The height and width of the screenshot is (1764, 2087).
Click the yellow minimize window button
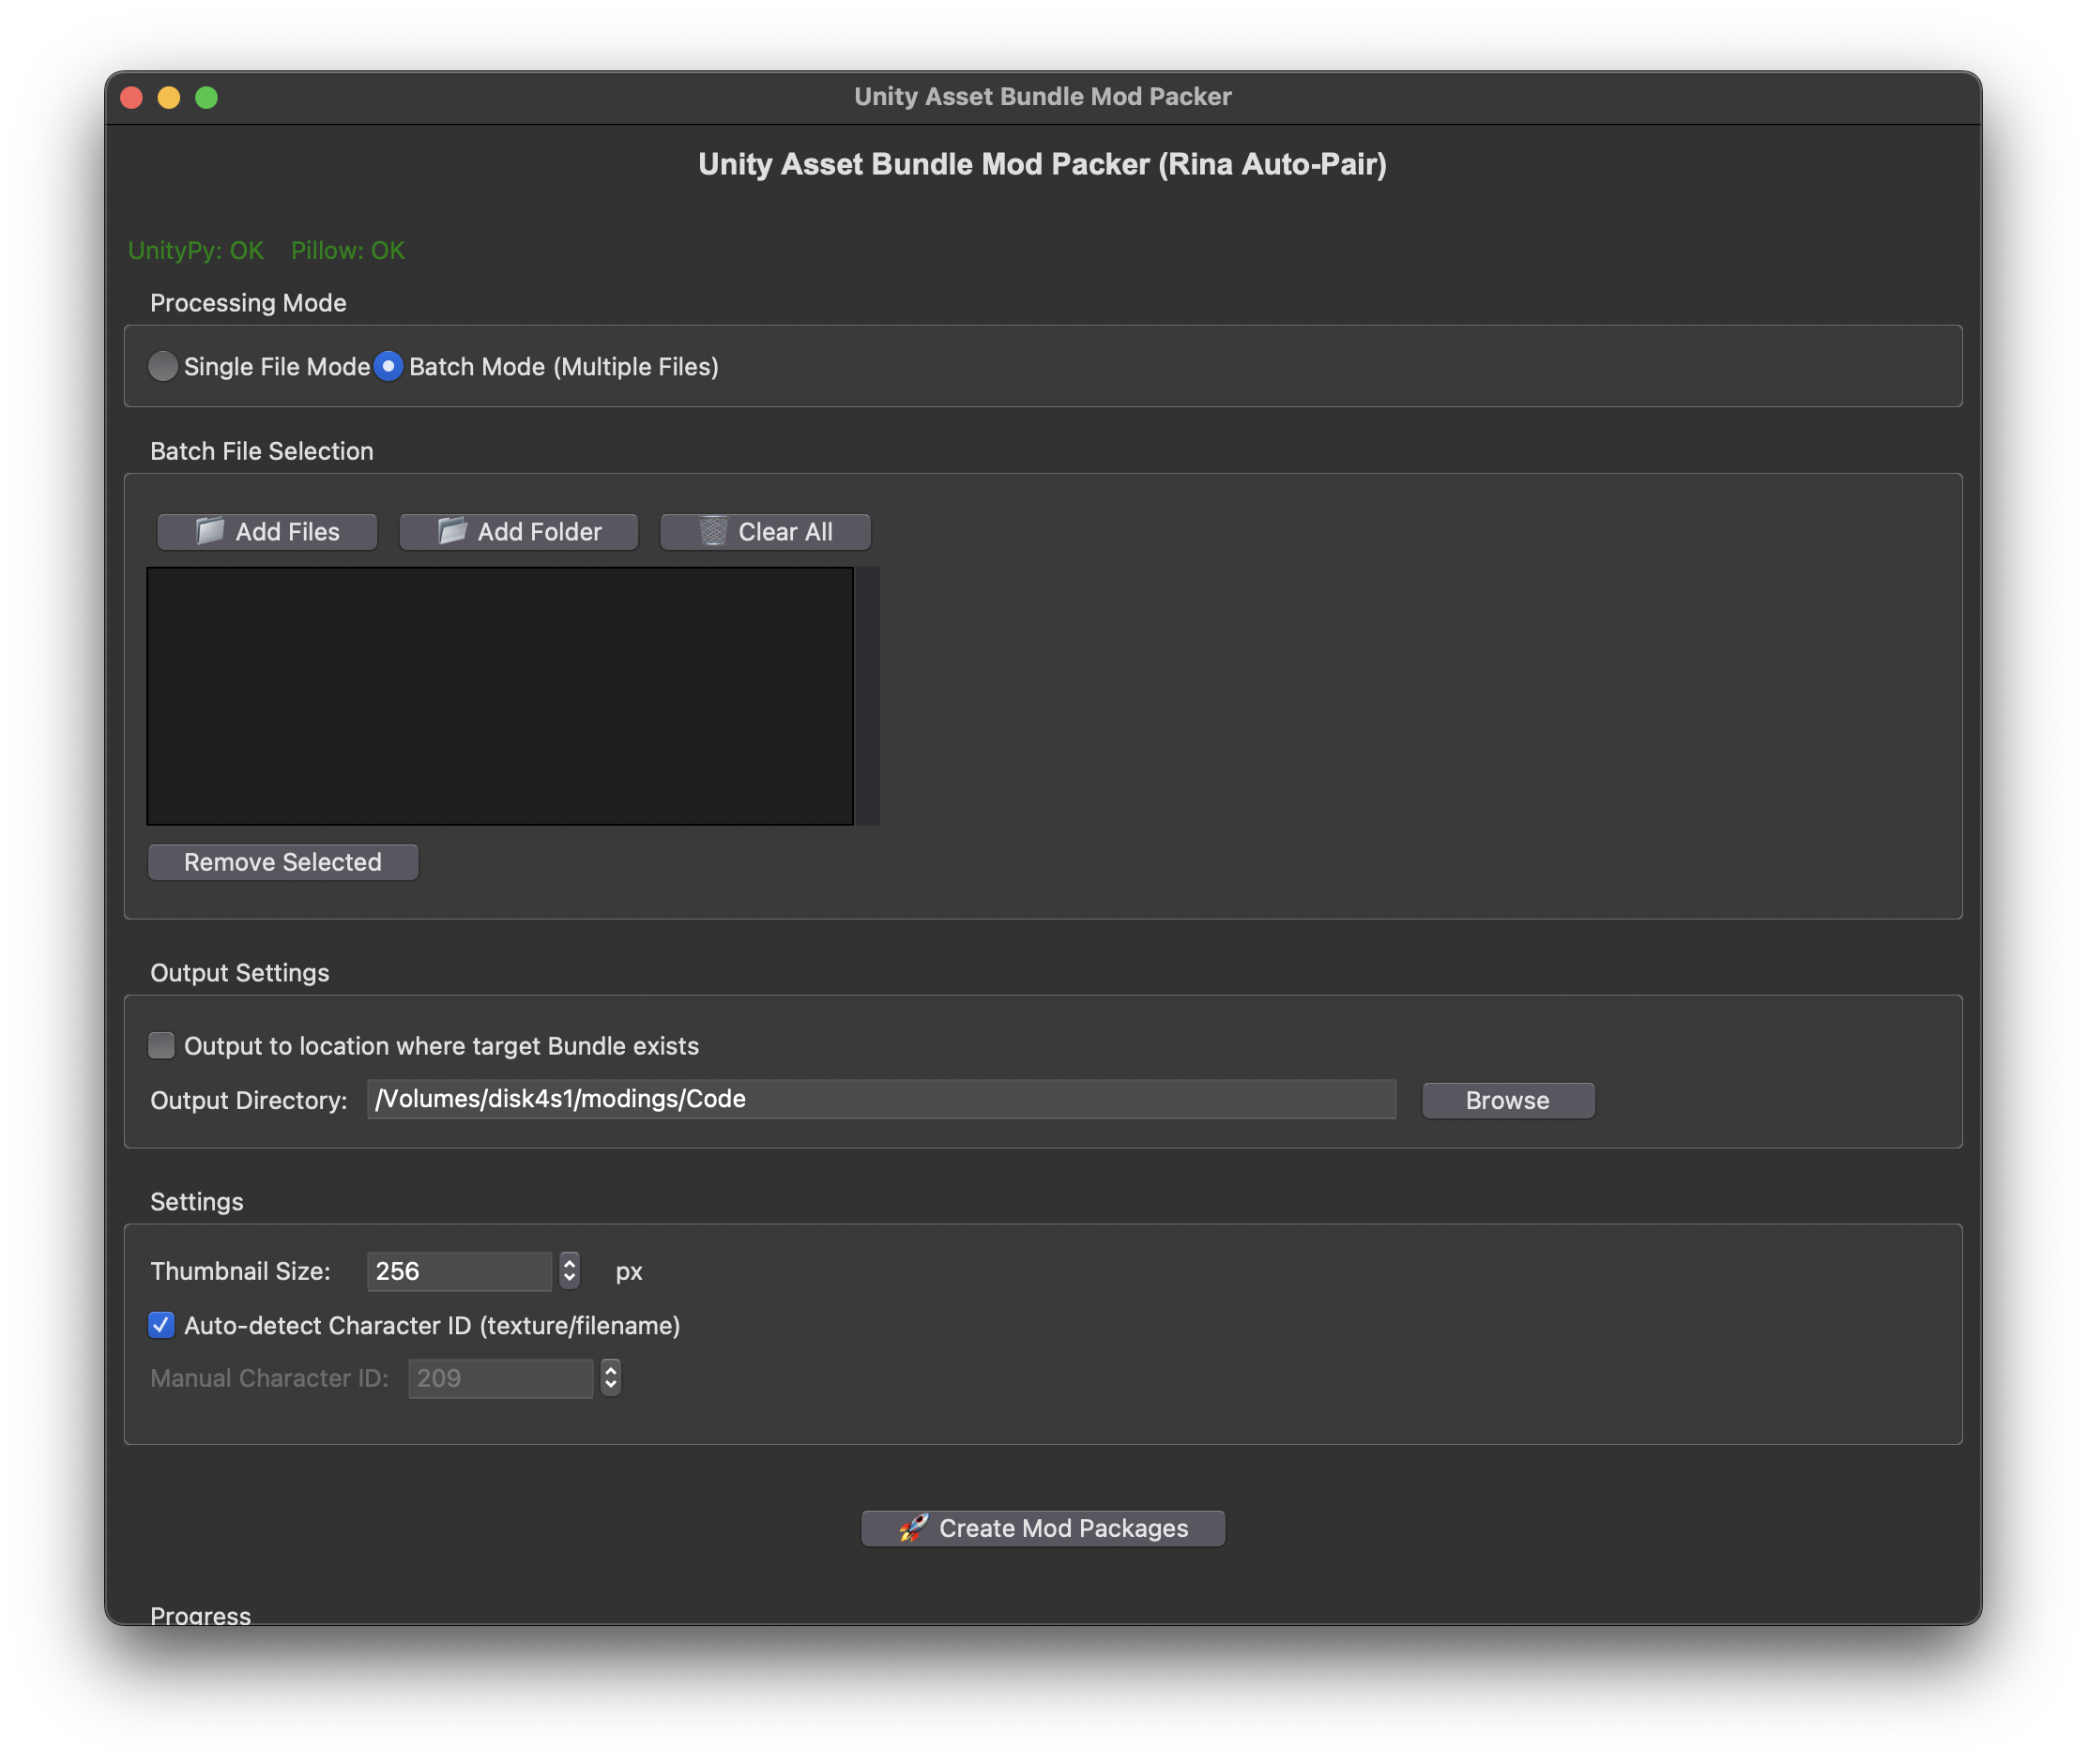[169, 97]
